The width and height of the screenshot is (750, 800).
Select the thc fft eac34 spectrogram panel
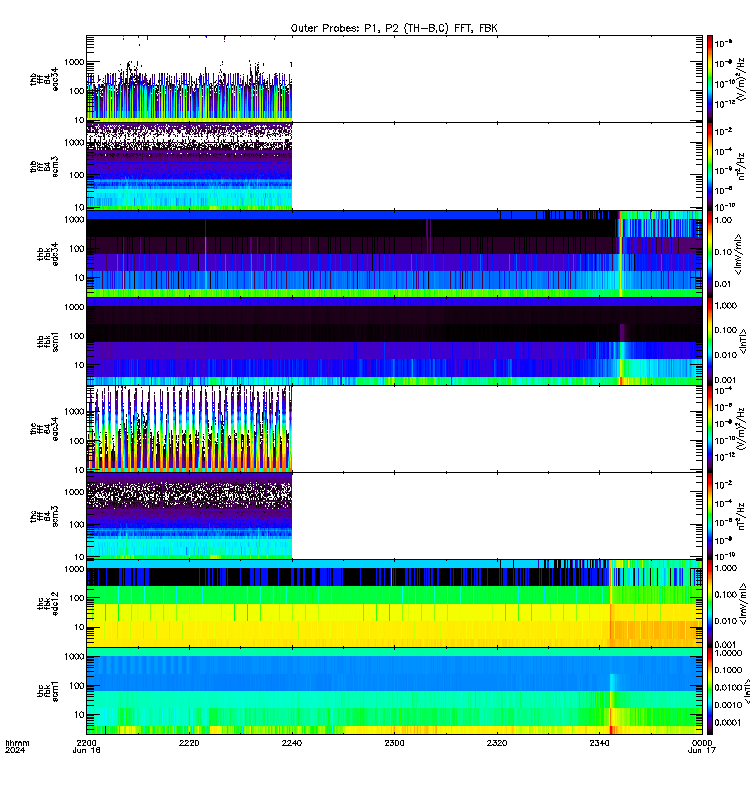coord(394,429)
